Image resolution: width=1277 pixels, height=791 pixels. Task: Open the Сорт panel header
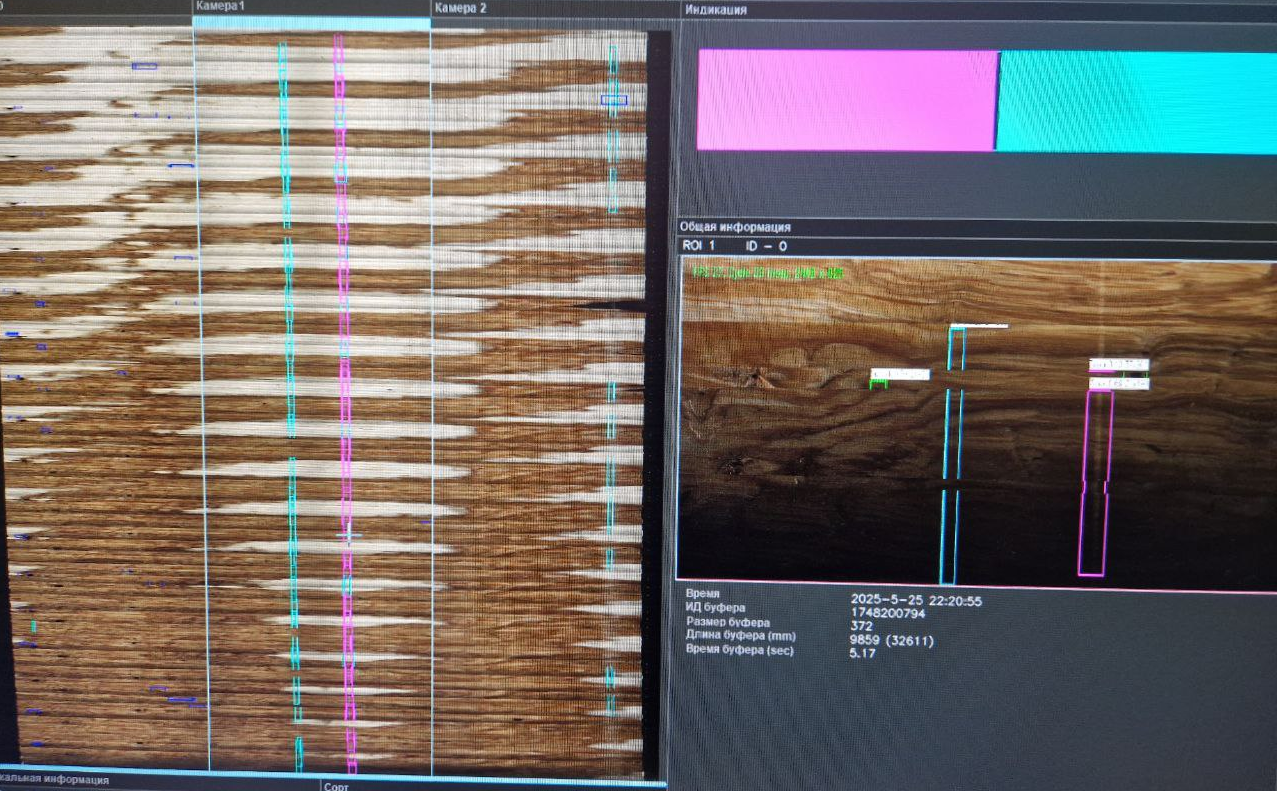[x=336, y=785]
